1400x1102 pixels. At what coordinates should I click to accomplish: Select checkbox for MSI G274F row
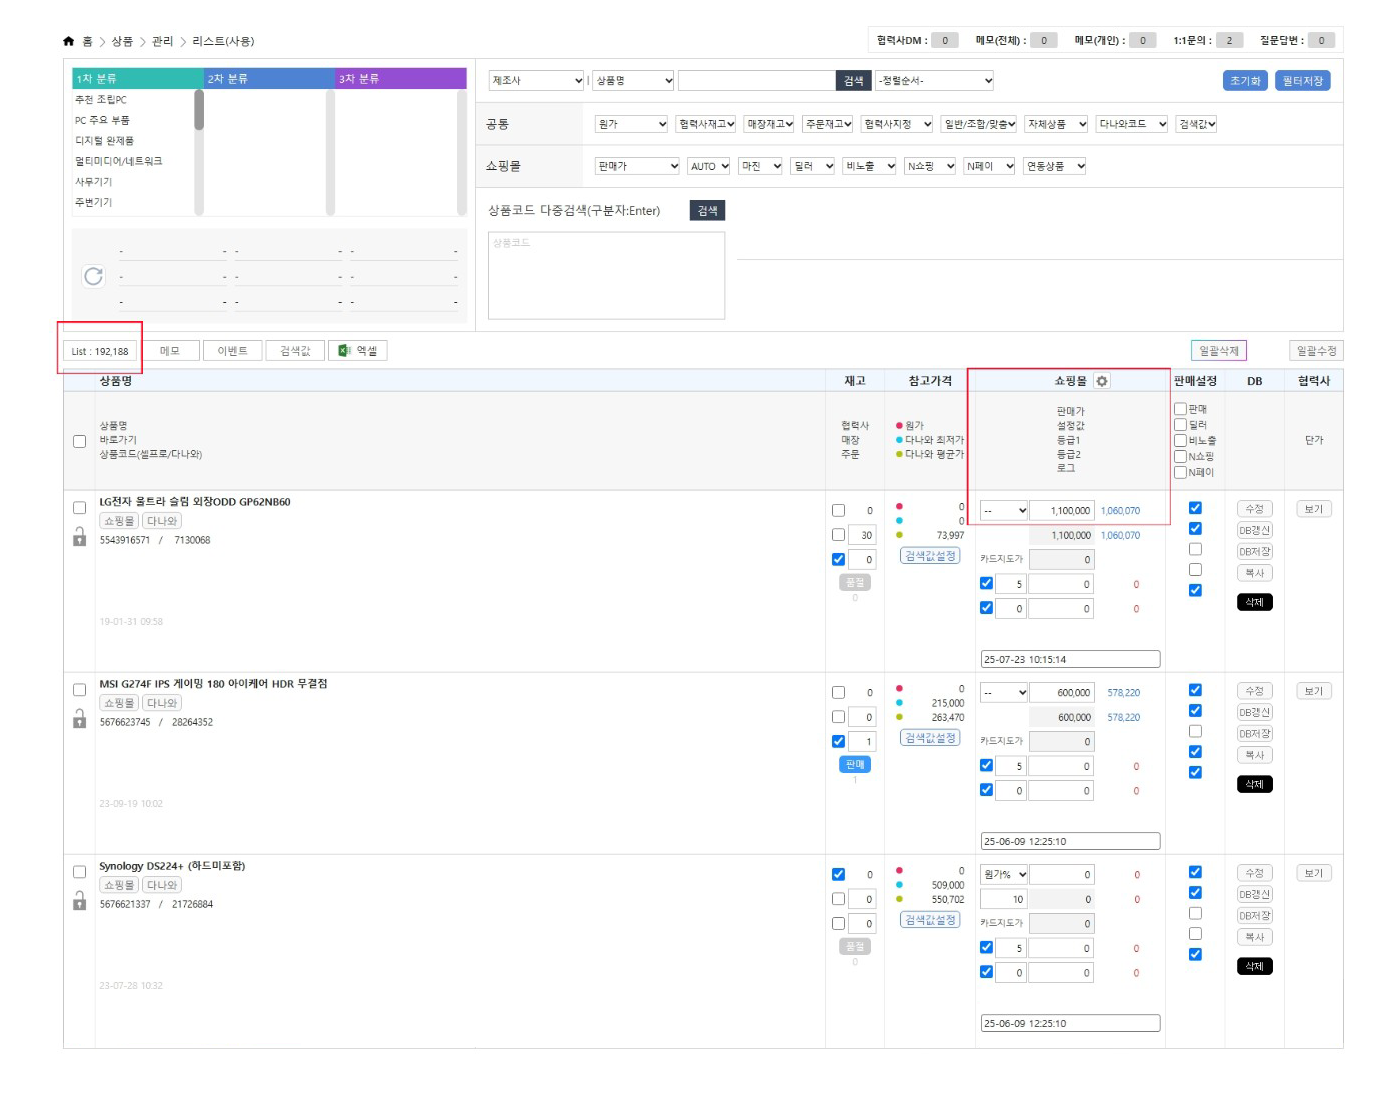pyautogui.click(x=79, y=690)
